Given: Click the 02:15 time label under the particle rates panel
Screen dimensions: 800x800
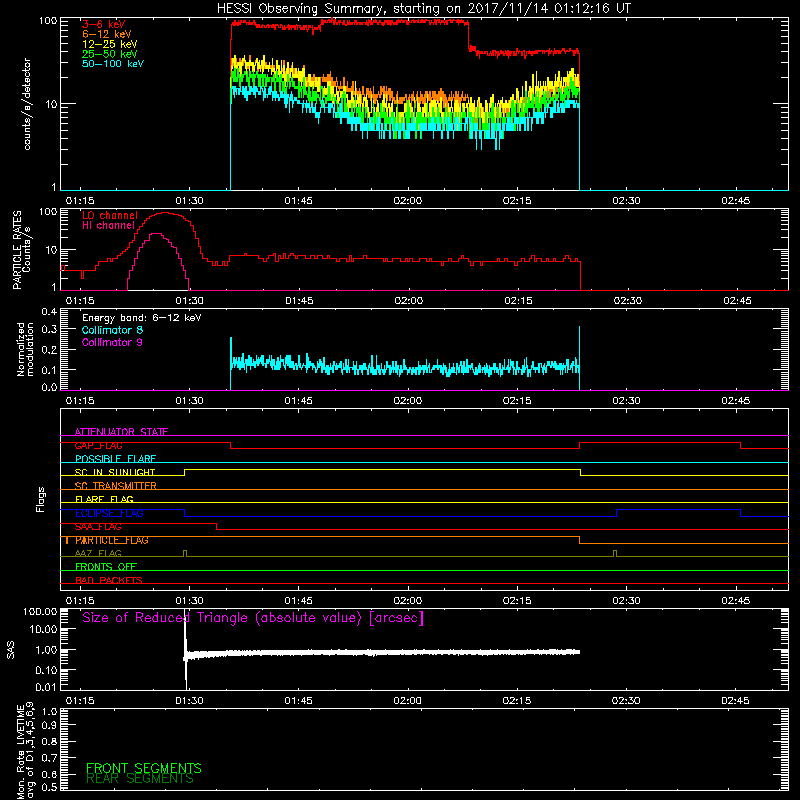Looking at the screenshot, I should click(518, 301).
